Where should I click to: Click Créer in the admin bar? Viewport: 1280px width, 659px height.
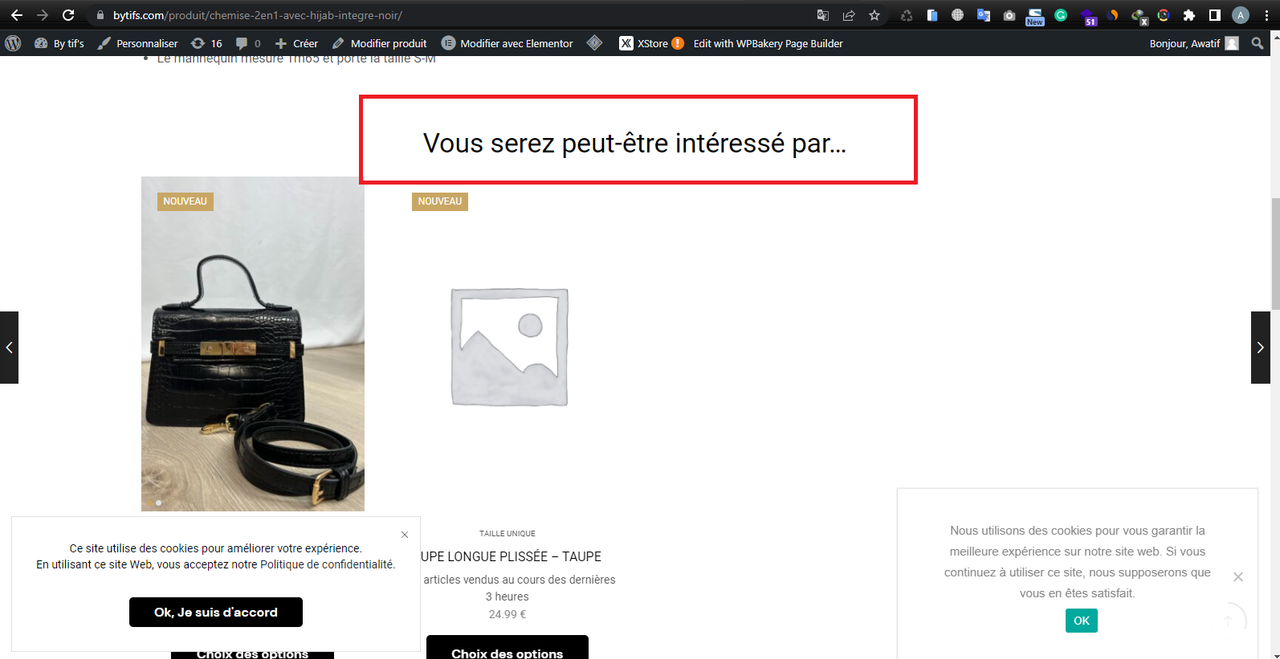click(296, 43)
